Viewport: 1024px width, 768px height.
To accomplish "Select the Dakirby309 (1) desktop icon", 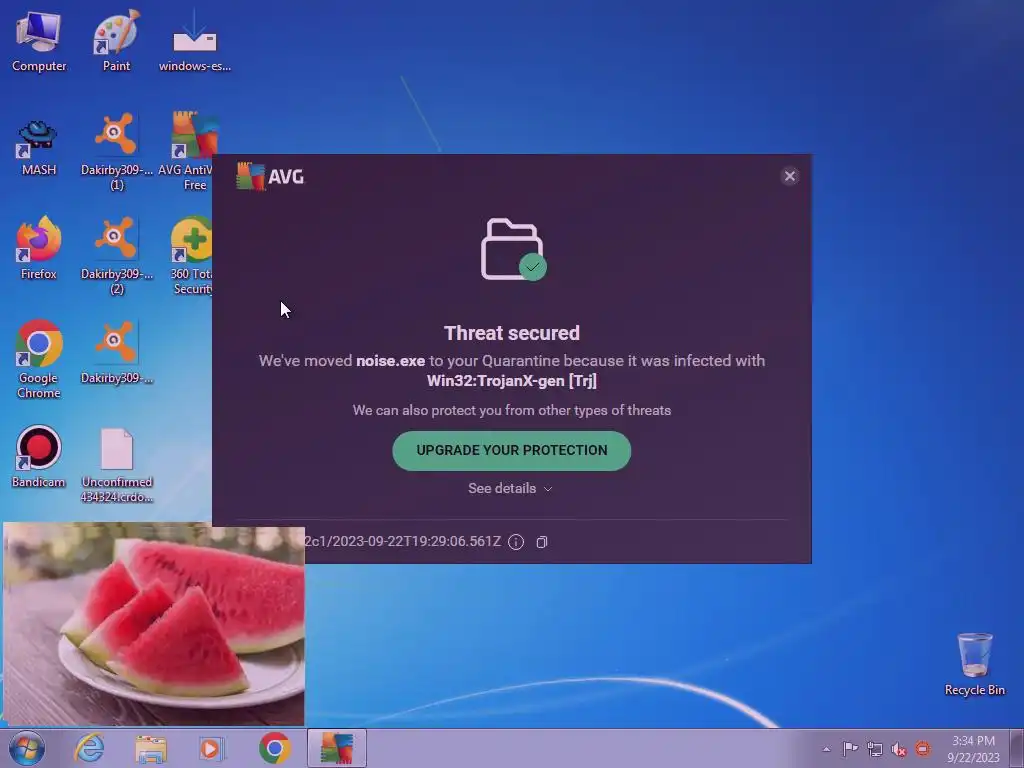I will 116,152.
